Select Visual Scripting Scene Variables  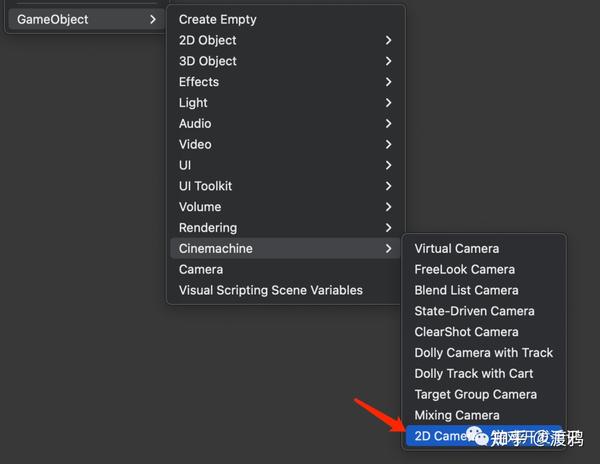pyautogui.click(x=271, y=290)
